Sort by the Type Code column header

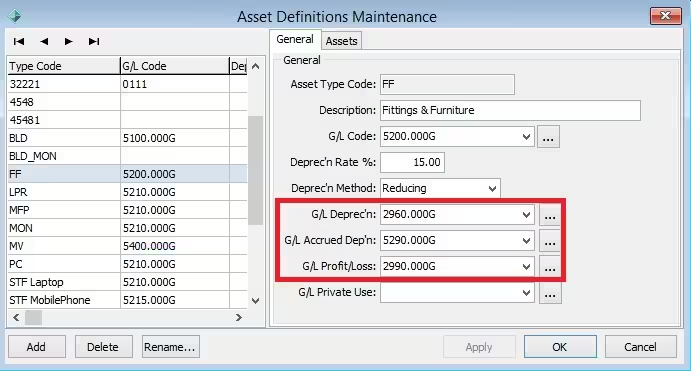(x=64, y=66)
